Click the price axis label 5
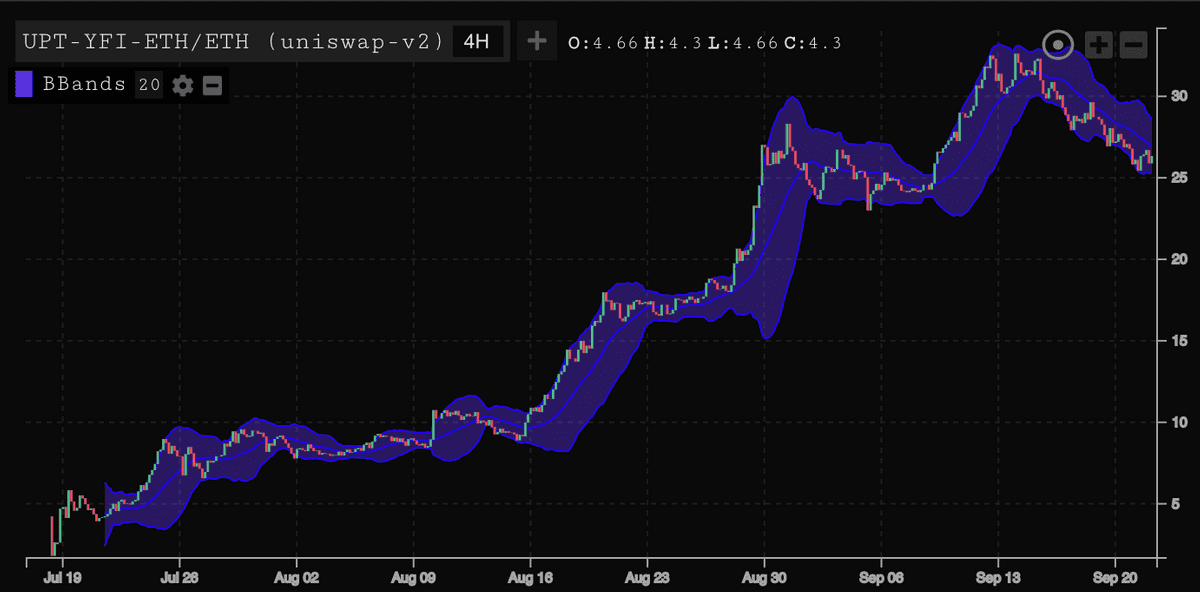This screenshot has height=592, width=1200. point(1175,505)
